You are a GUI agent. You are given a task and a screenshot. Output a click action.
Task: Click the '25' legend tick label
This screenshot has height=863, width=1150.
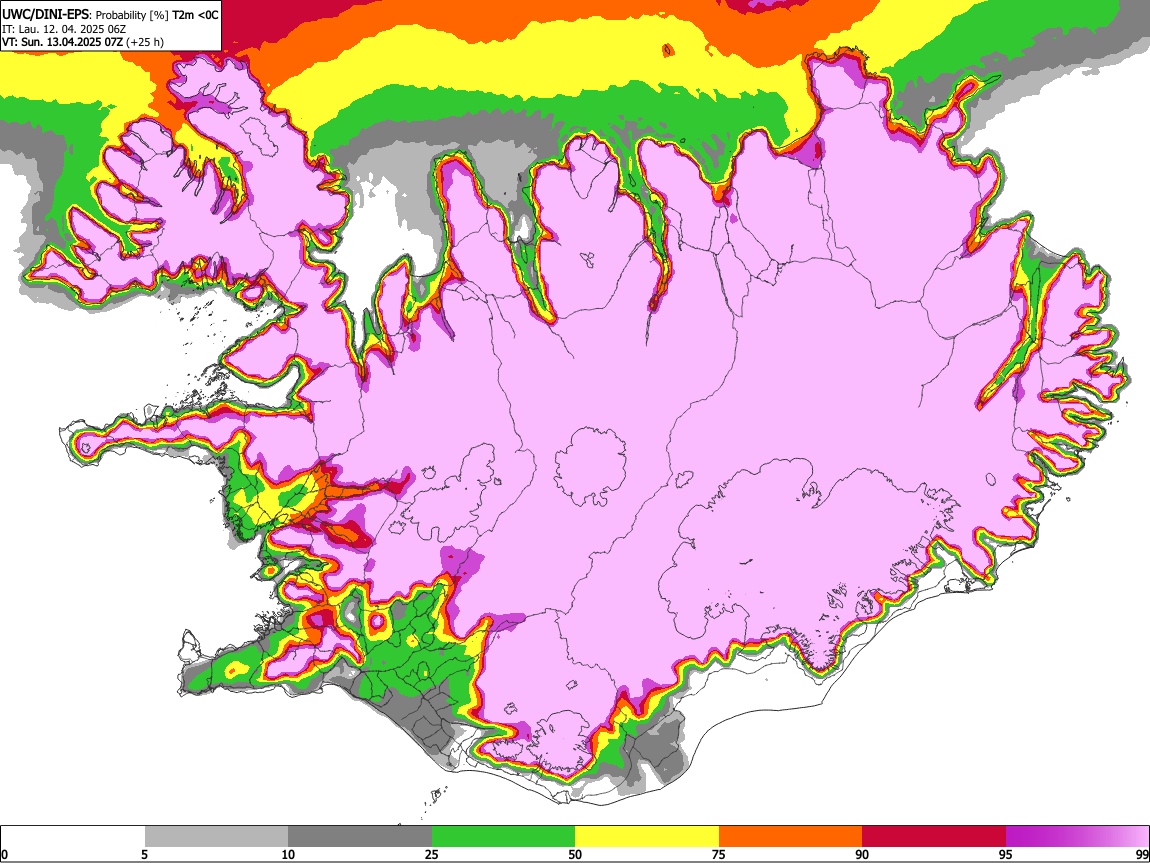click(x=432, y=854)
